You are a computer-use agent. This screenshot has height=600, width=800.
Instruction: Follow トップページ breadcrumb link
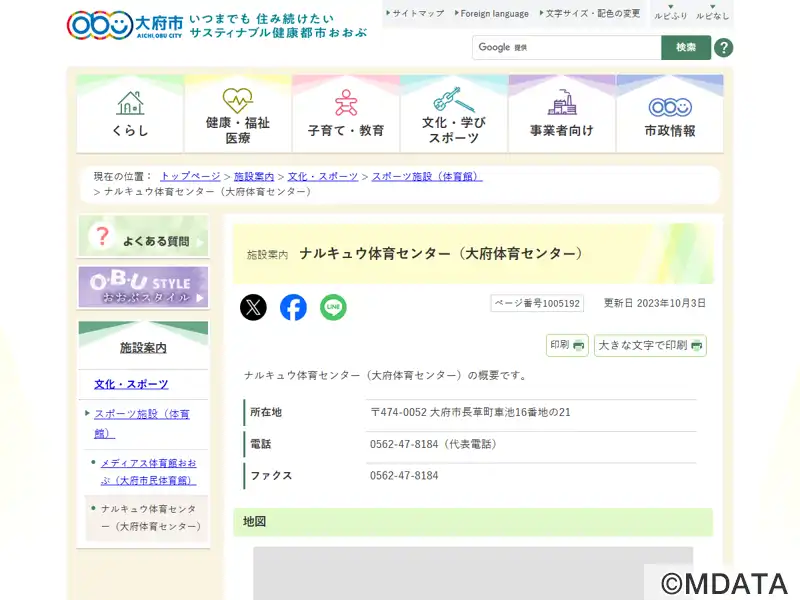190,176
